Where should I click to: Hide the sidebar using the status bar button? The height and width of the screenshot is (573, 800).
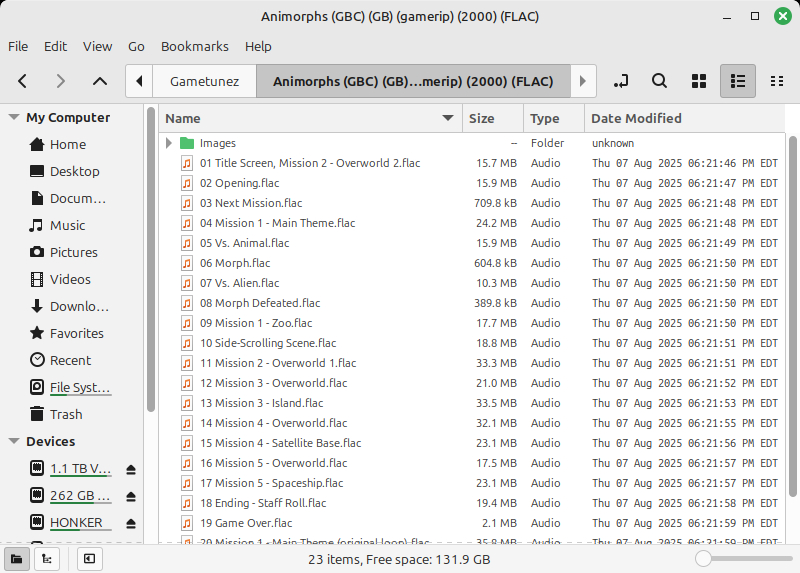tap(89, 559)
